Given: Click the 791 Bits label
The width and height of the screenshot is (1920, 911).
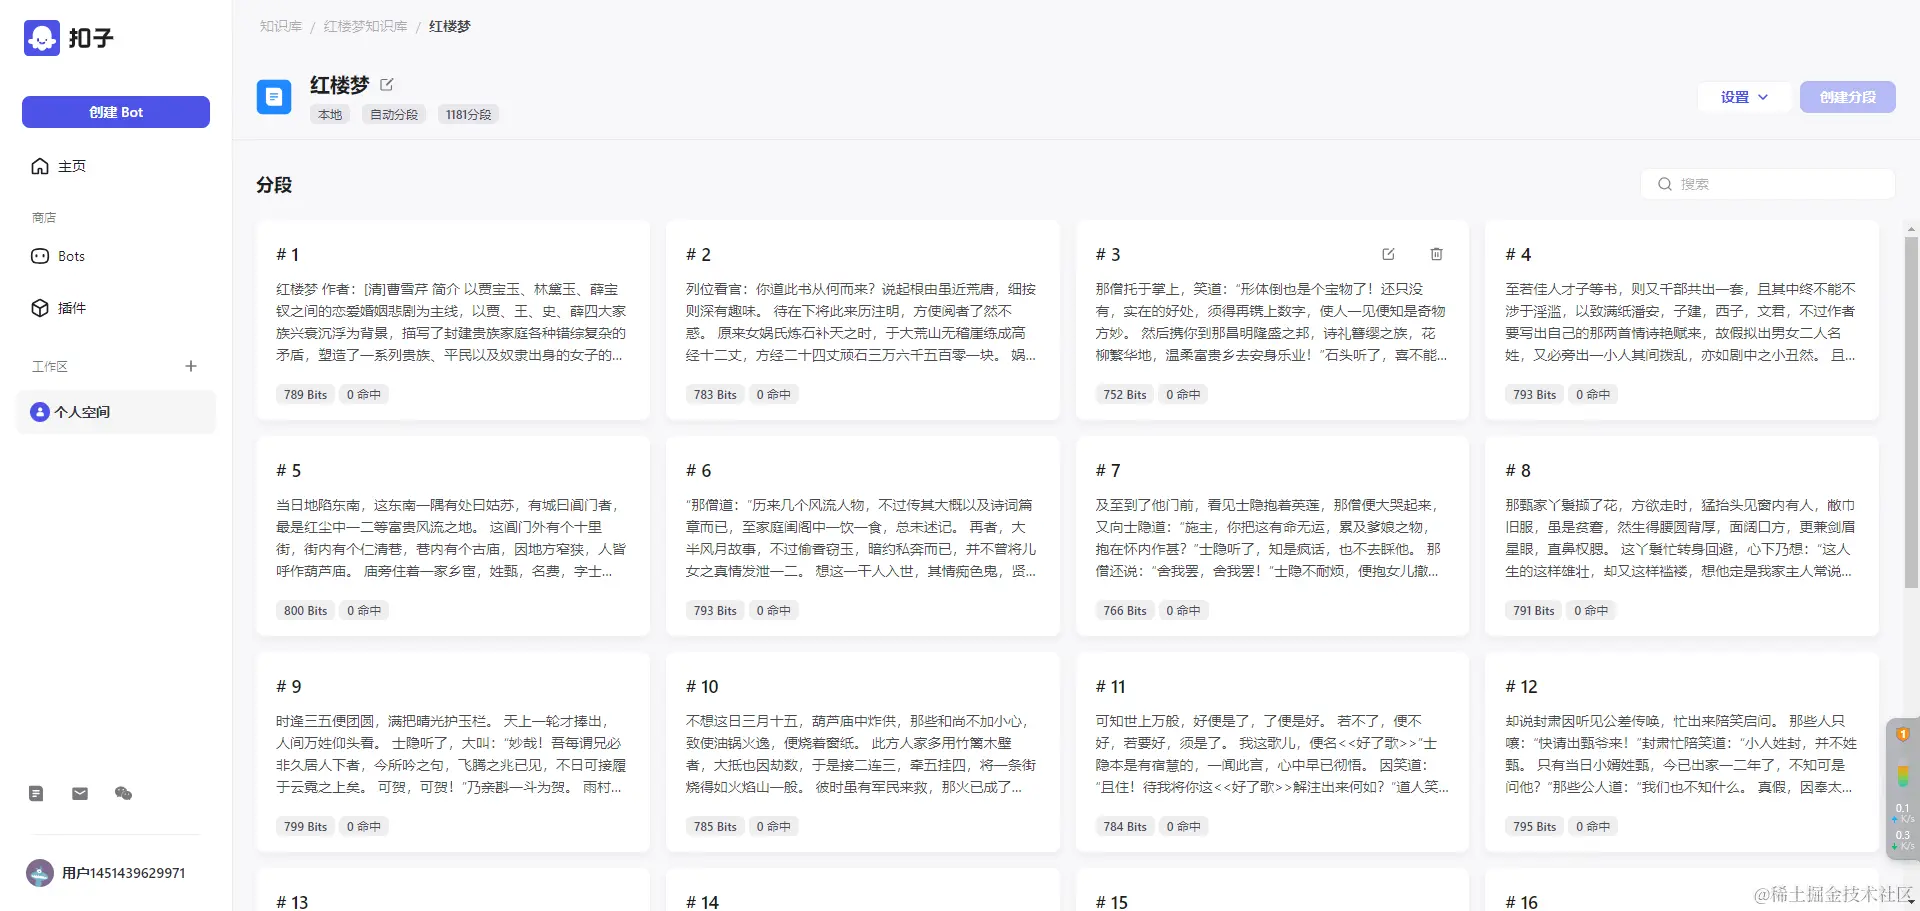Looking at the screenshot, I should [1533, 611].
